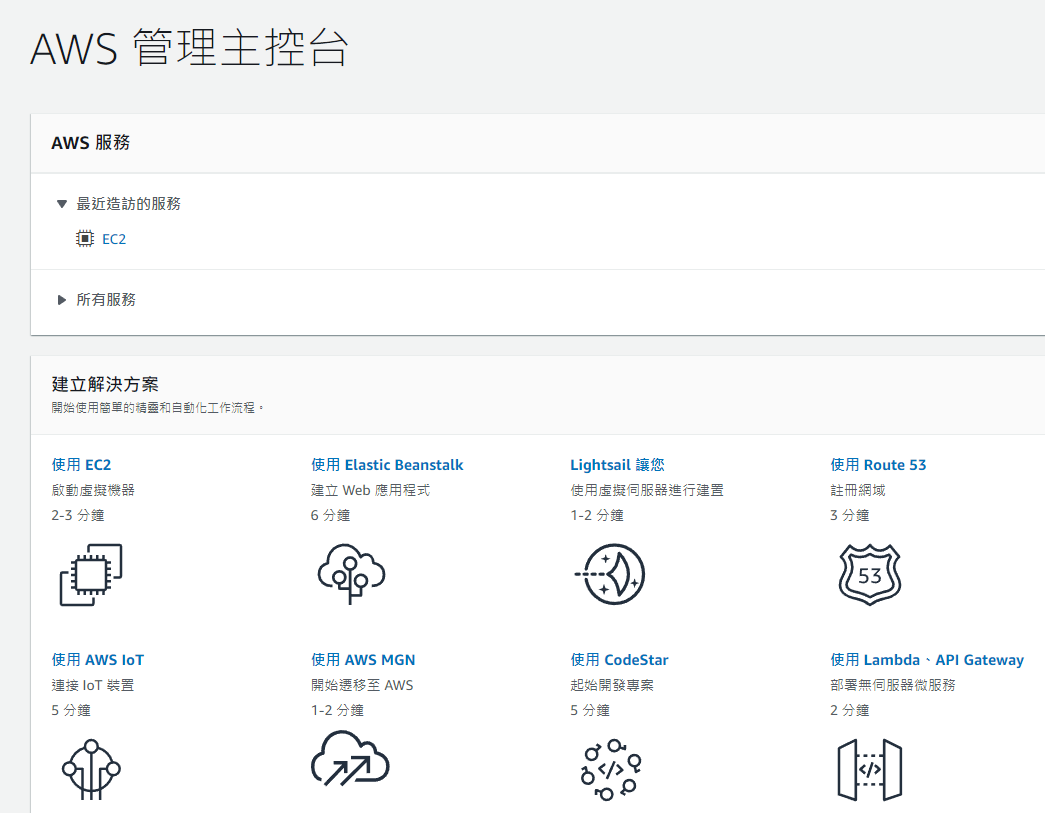Open the 使用 AWS IoT link
This screenshot has height=813, width=1045.
click(x=97, y=660)
